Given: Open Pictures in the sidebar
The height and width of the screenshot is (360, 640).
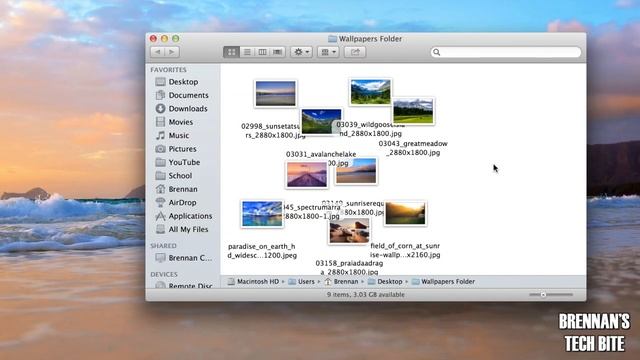Looking at the screenshot, I should click(183, 149).
